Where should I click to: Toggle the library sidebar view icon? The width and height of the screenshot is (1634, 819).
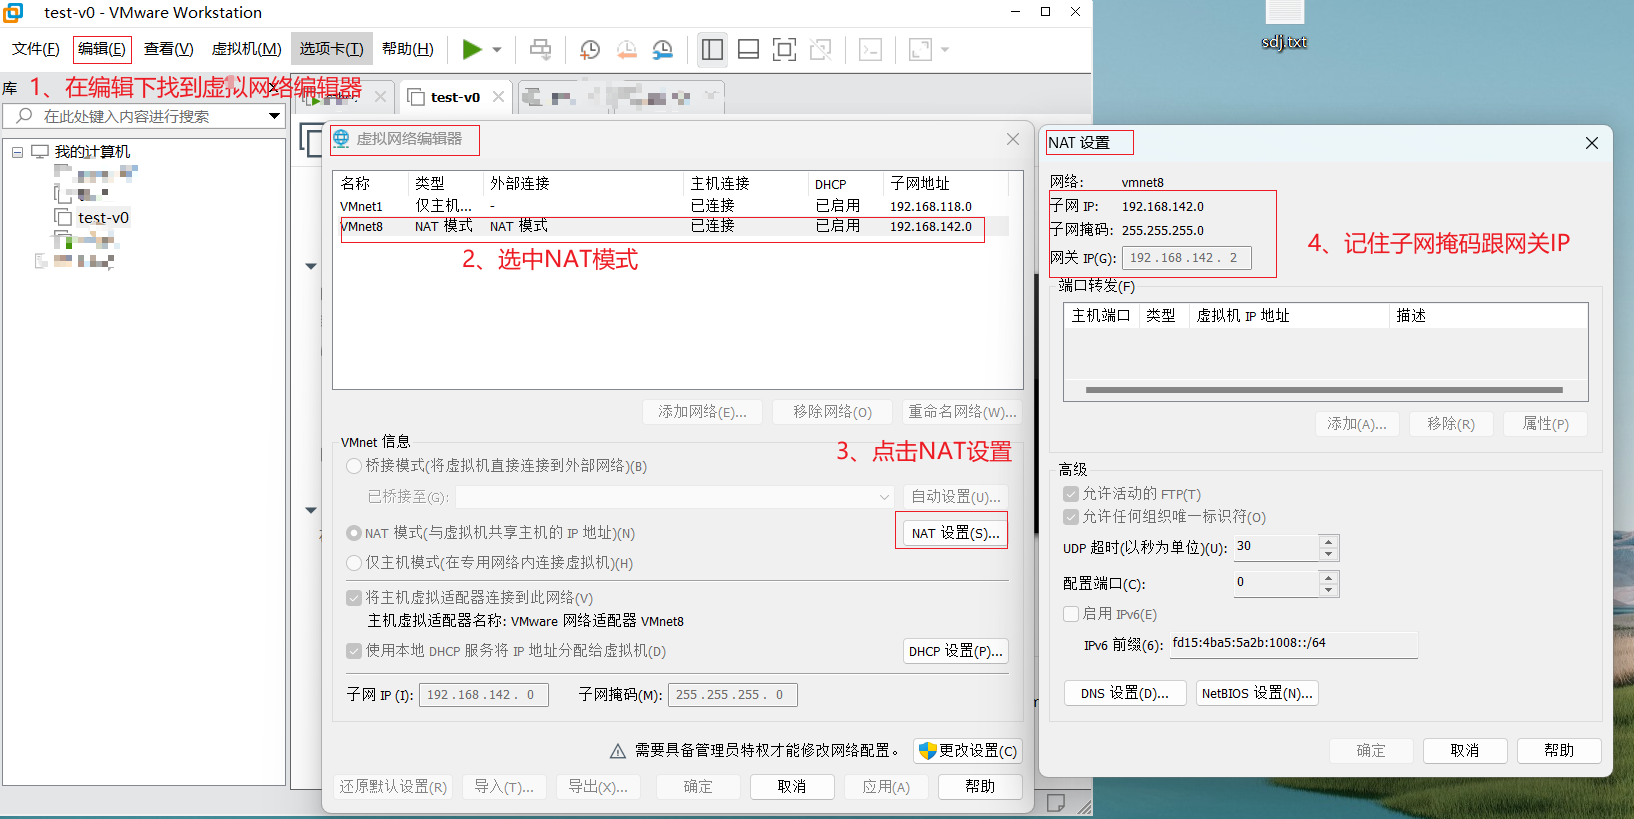[x=712, y=49]
